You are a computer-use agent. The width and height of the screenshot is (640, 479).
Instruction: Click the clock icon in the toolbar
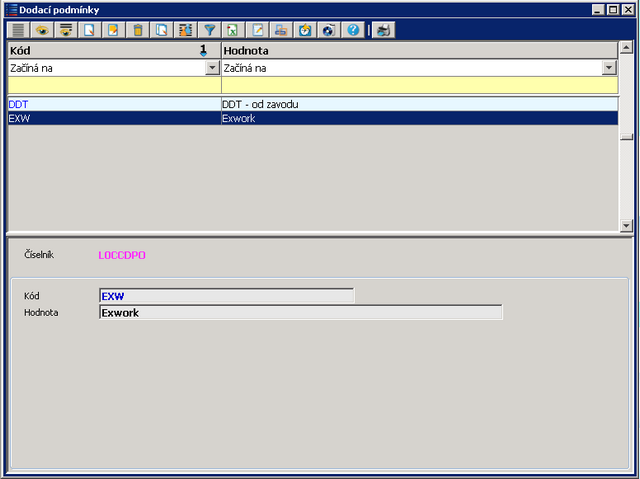tap(305, 30)
